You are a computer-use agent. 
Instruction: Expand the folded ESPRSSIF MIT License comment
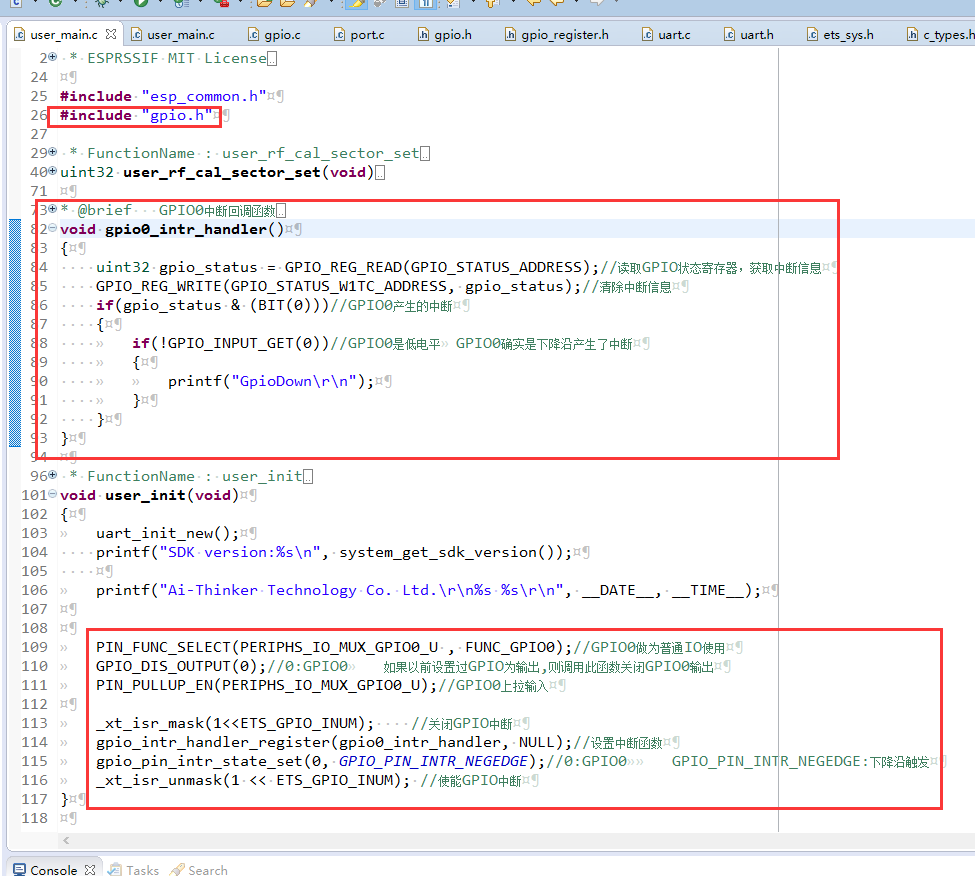(x=53, y=57)
